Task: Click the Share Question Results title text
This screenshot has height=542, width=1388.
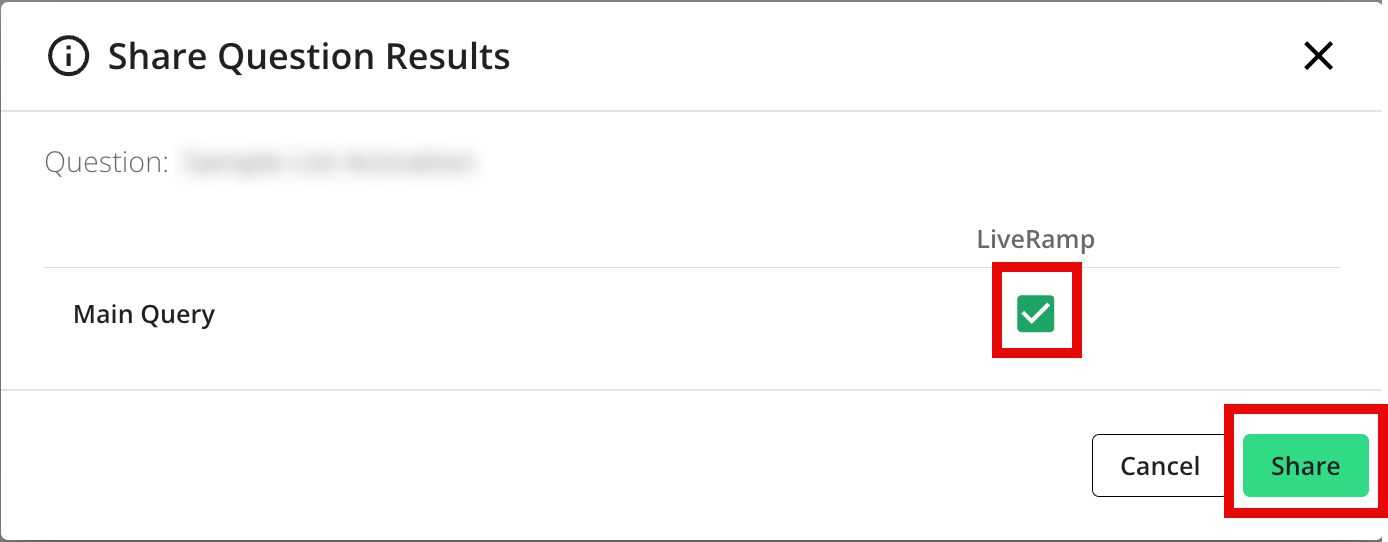Action: tap(309, 57)
